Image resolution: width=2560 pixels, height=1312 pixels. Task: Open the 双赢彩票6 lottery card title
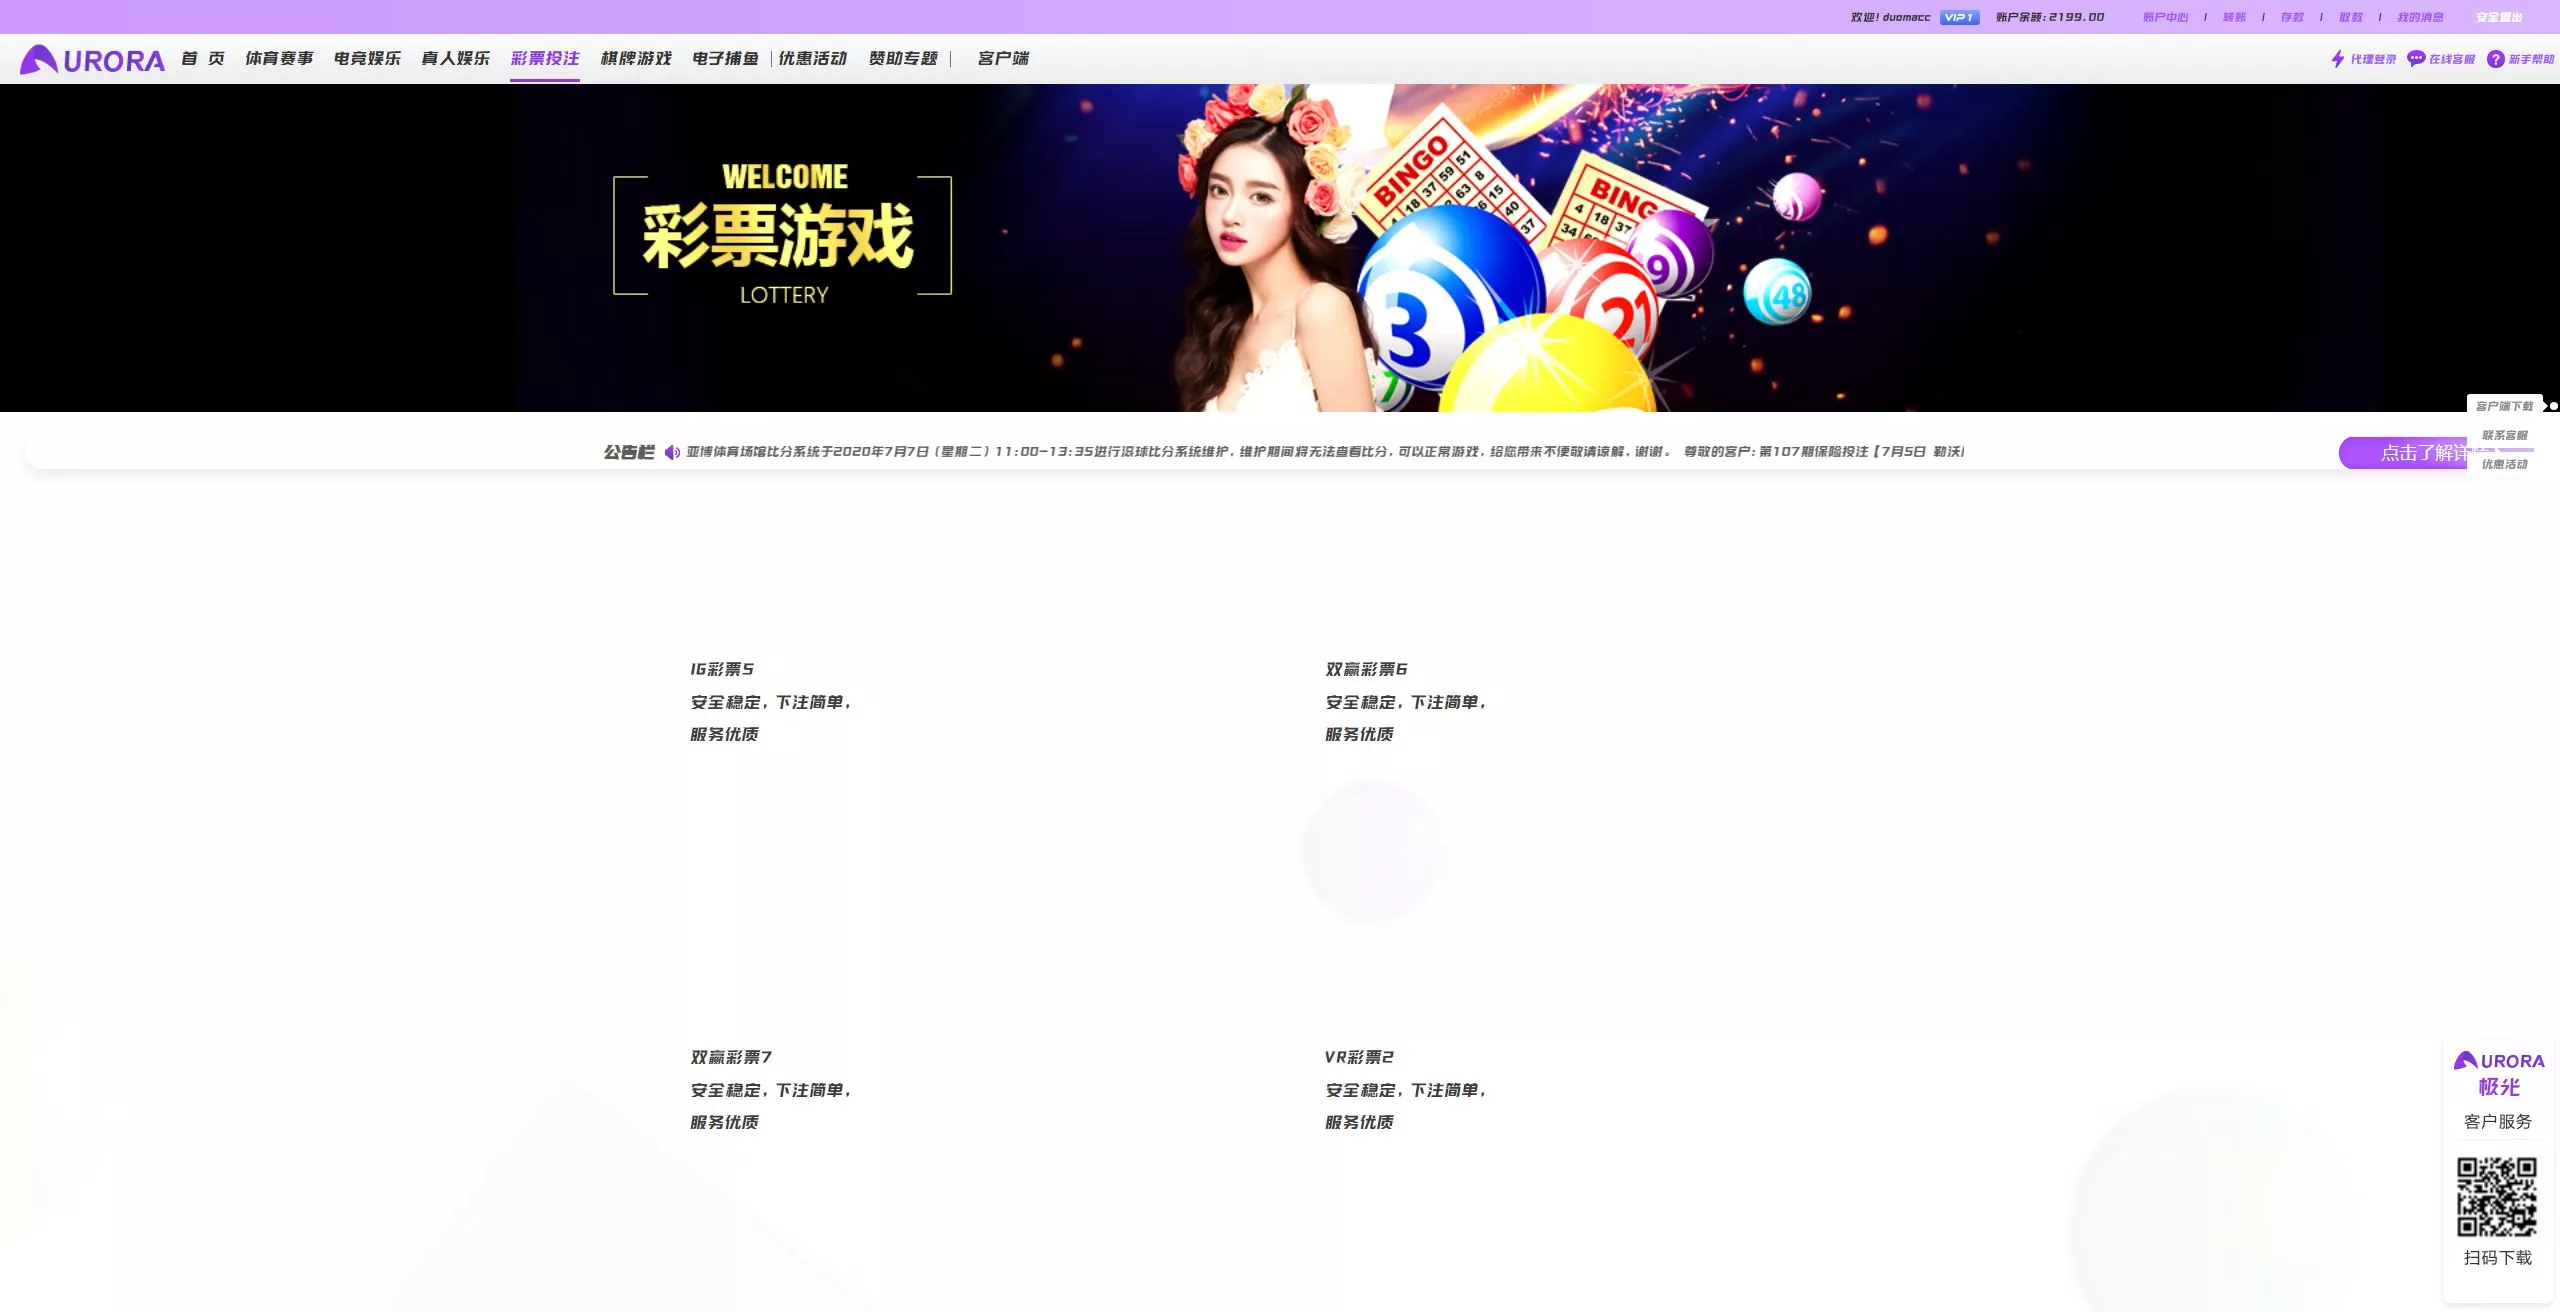[x=1366, y=669]
